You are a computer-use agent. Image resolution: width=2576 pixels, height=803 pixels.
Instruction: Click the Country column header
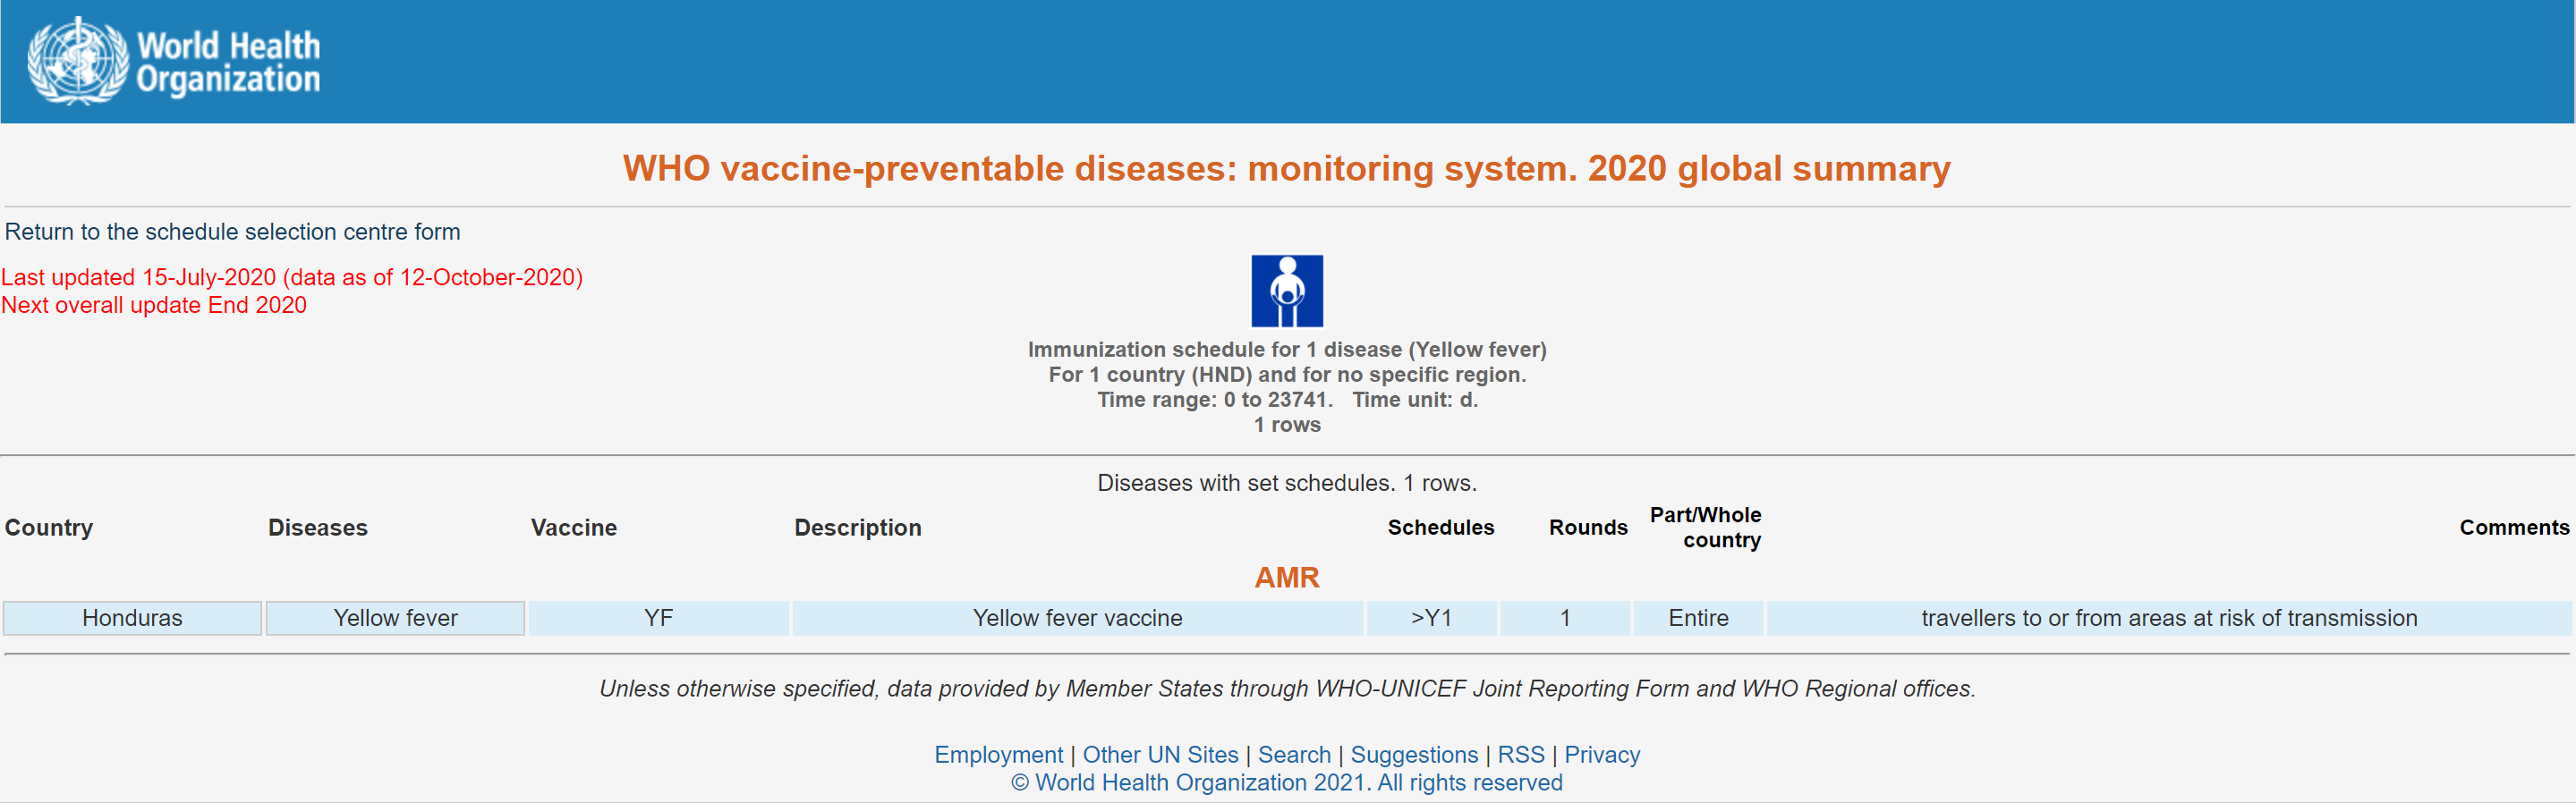(49, 528)
